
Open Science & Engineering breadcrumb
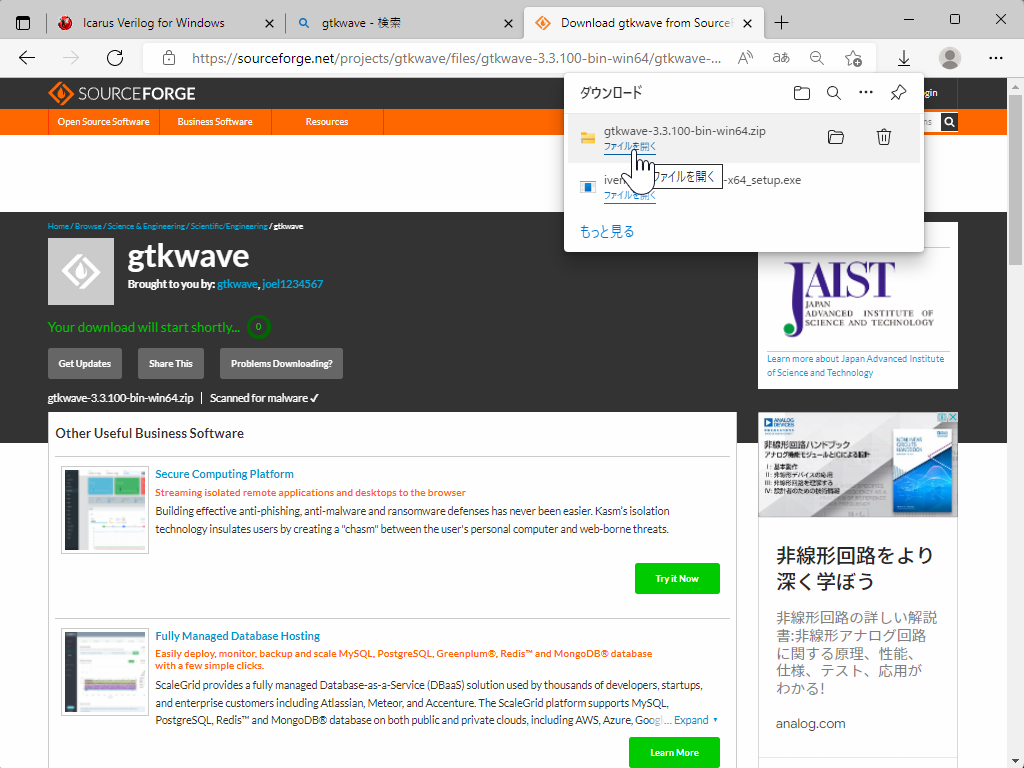[146, 226]
